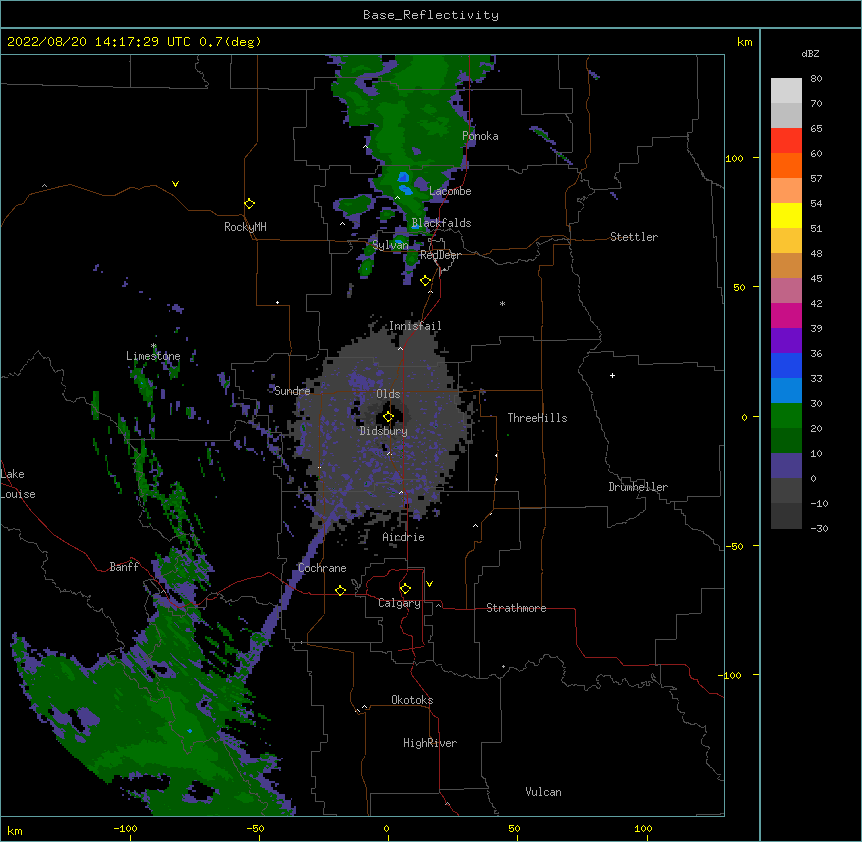Click the RockyMH label
862x842 pixels.
pyautogui.click(x=245, y=227)
